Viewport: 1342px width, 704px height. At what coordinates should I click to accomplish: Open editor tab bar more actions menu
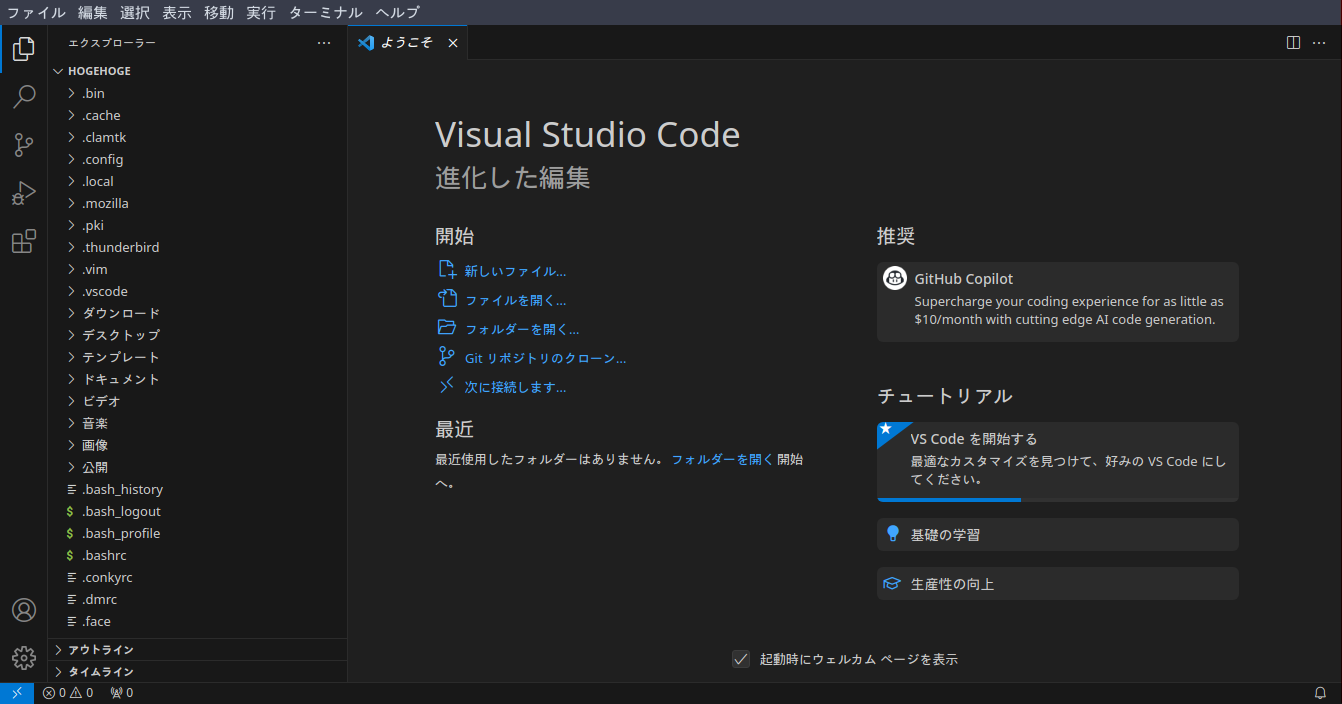[x=1319, y=43]
